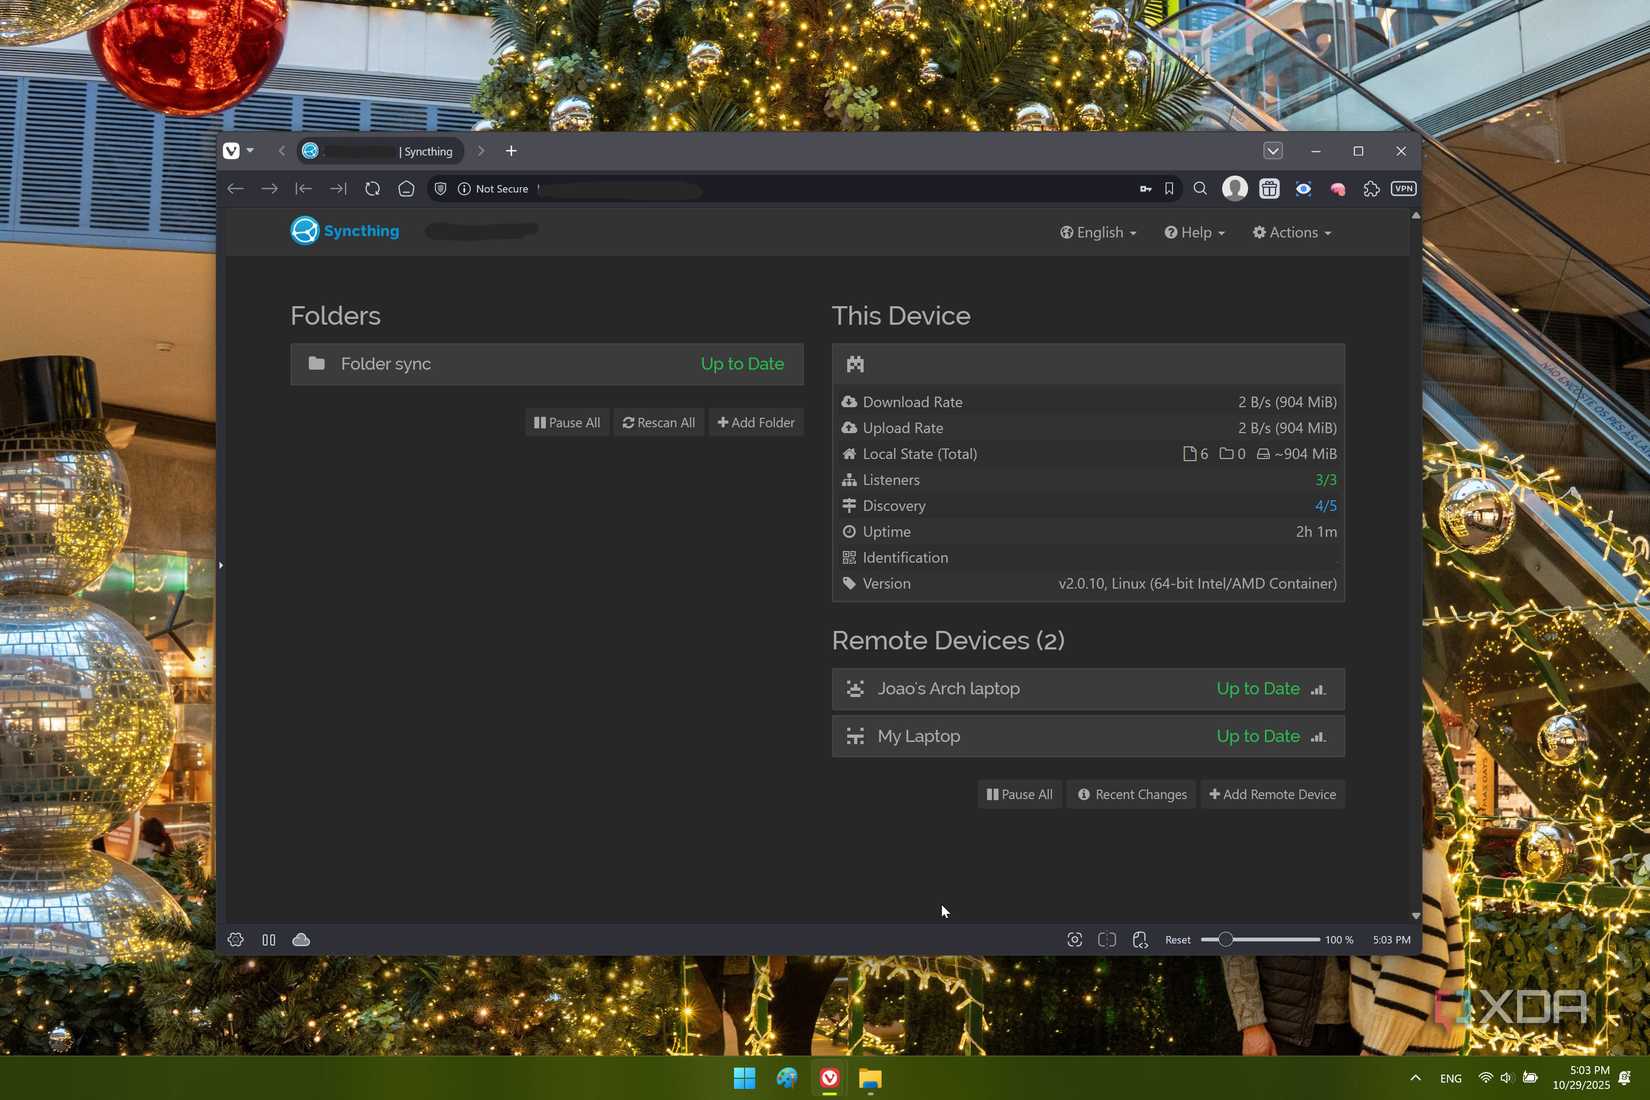Viewport: 1650px width, 1100px height.
Task: Expand the Folder sync panel
Action: (546, 364)
